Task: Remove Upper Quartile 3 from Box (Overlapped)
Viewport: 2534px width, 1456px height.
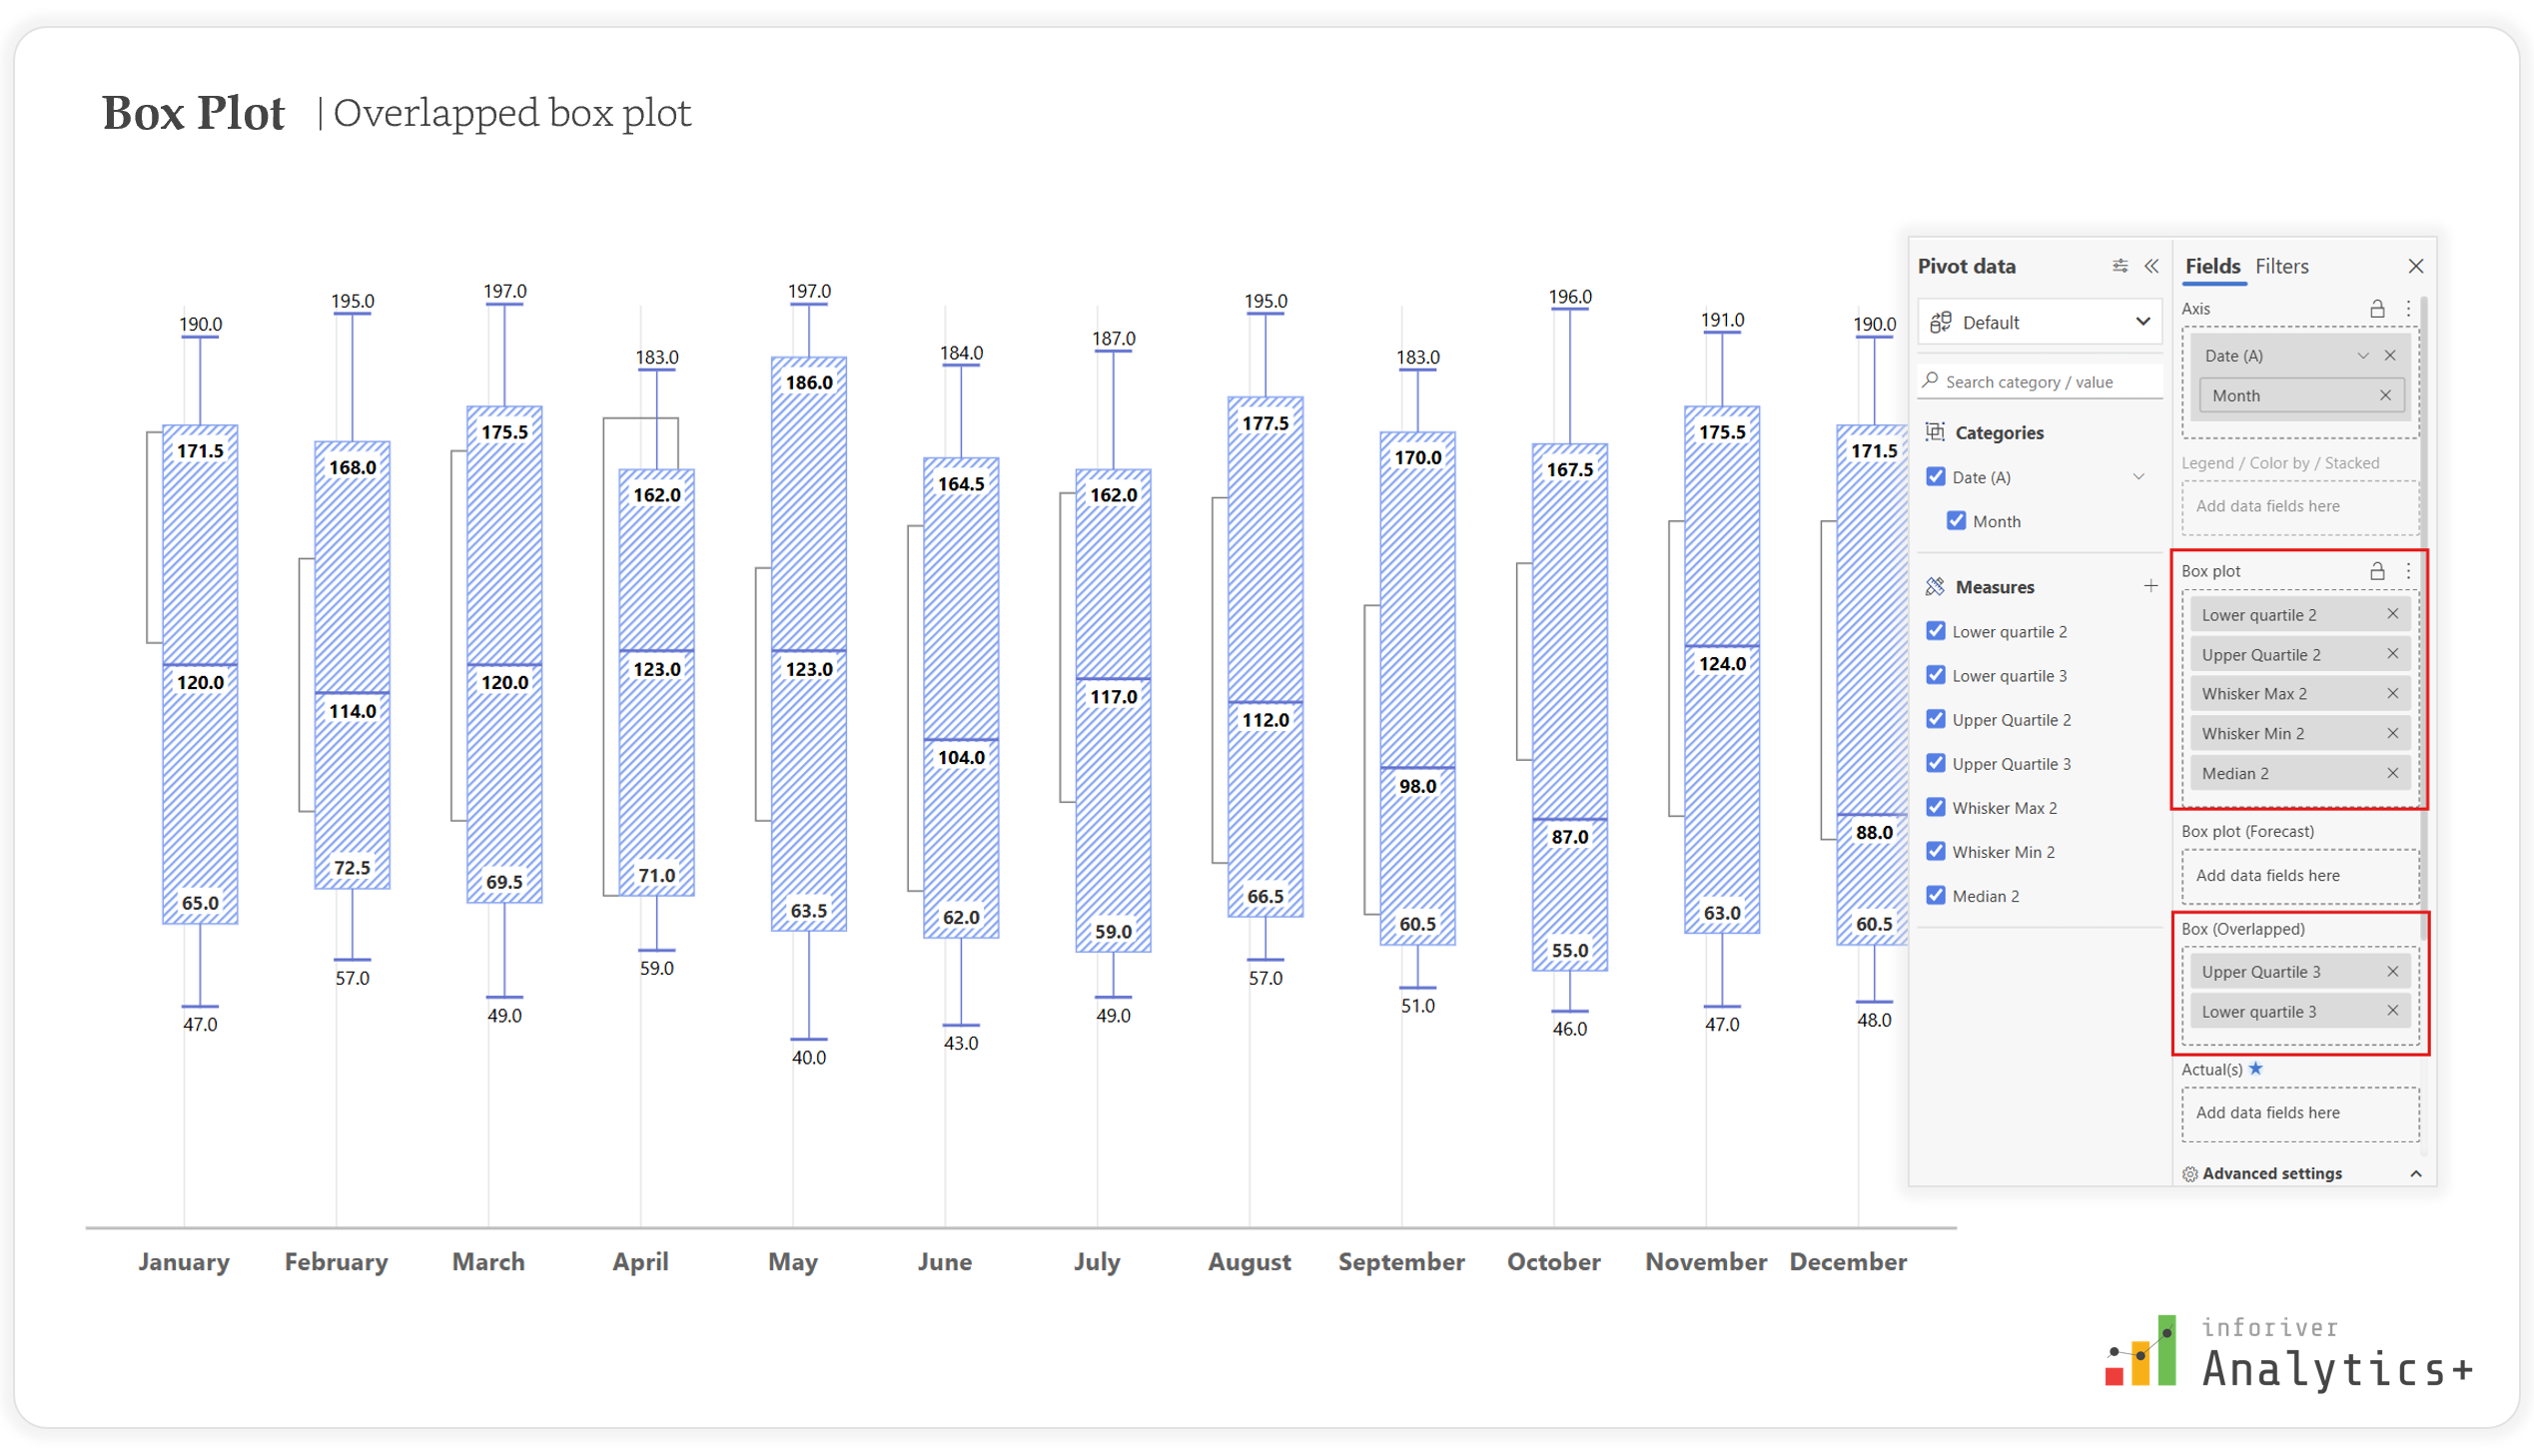Action: (2392, 971)
